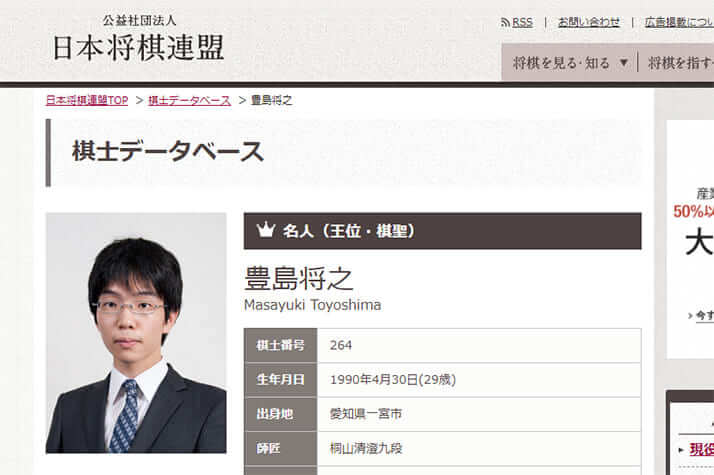Click the 師匠 row label
This screenshot has width=714, height=475.
point(280,449)
